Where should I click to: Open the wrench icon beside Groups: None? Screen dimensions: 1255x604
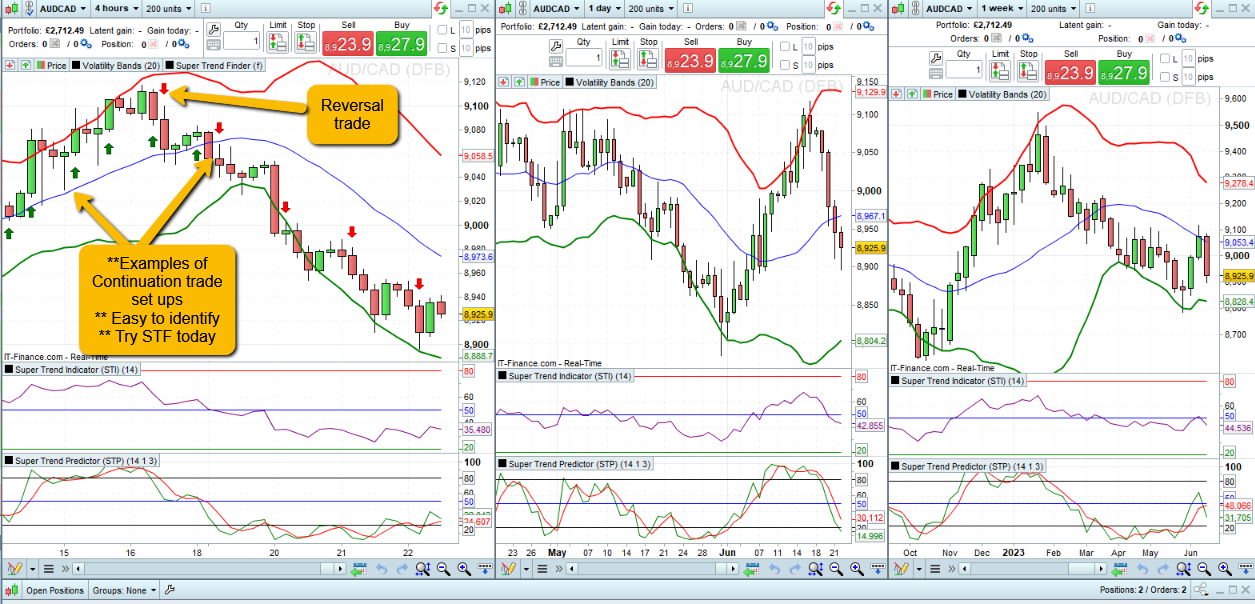click(x=170, y=590)
